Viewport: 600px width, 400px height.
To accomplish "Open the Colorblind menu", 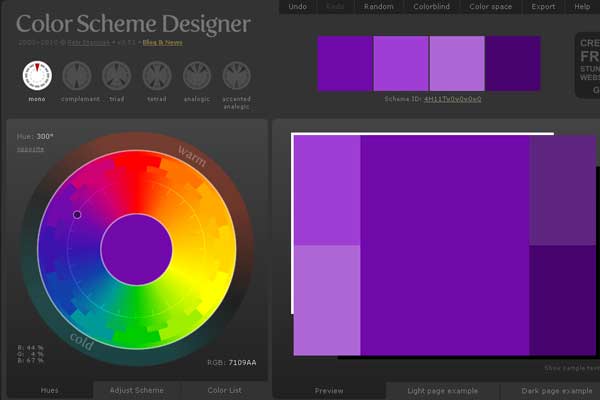I will click(x=431, y=7).
